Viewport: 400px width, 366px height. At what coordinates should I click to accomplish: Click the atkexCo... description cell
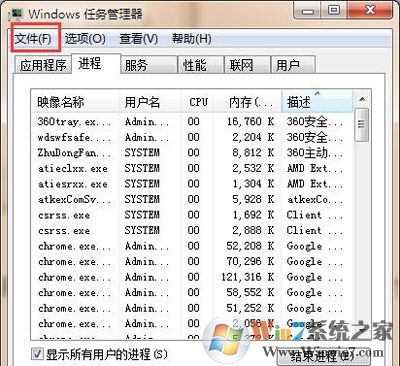pyautogui.click(x=314, y=199)
